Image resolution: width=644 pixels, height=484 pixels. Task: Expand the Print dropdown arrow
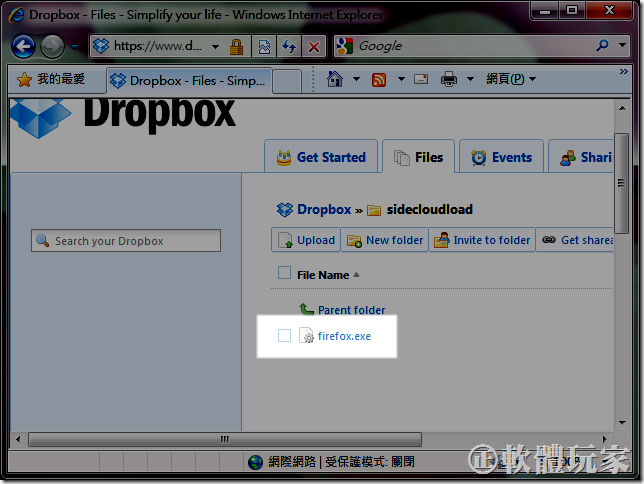[471, 78]
